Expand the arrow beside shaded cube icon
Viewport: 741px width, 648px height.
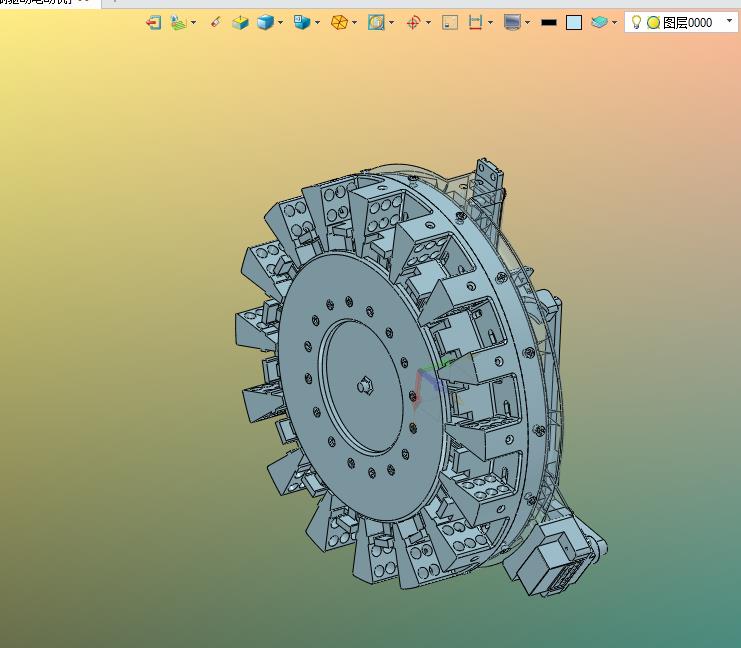pyautogui.click(x=281, y=22)
